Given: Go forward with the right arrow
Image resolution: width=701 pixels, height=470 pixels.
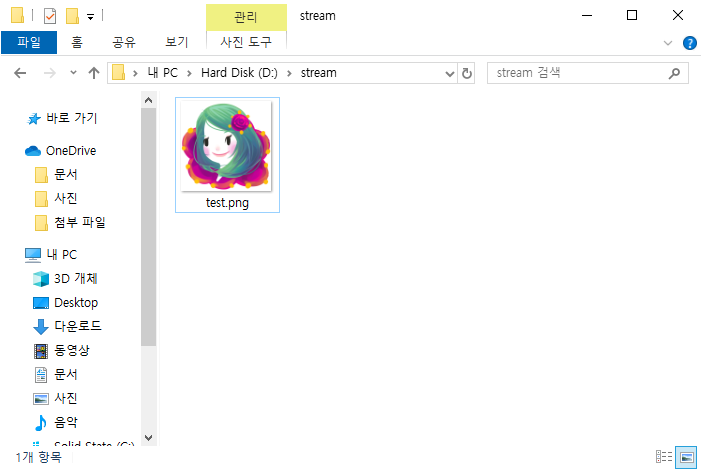Looking at the screenshot, I should [50, 73].
